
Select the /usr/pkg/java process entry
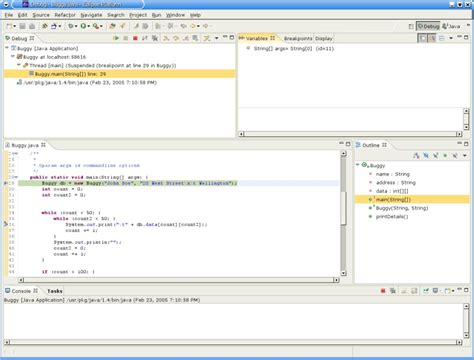(87, 82)
